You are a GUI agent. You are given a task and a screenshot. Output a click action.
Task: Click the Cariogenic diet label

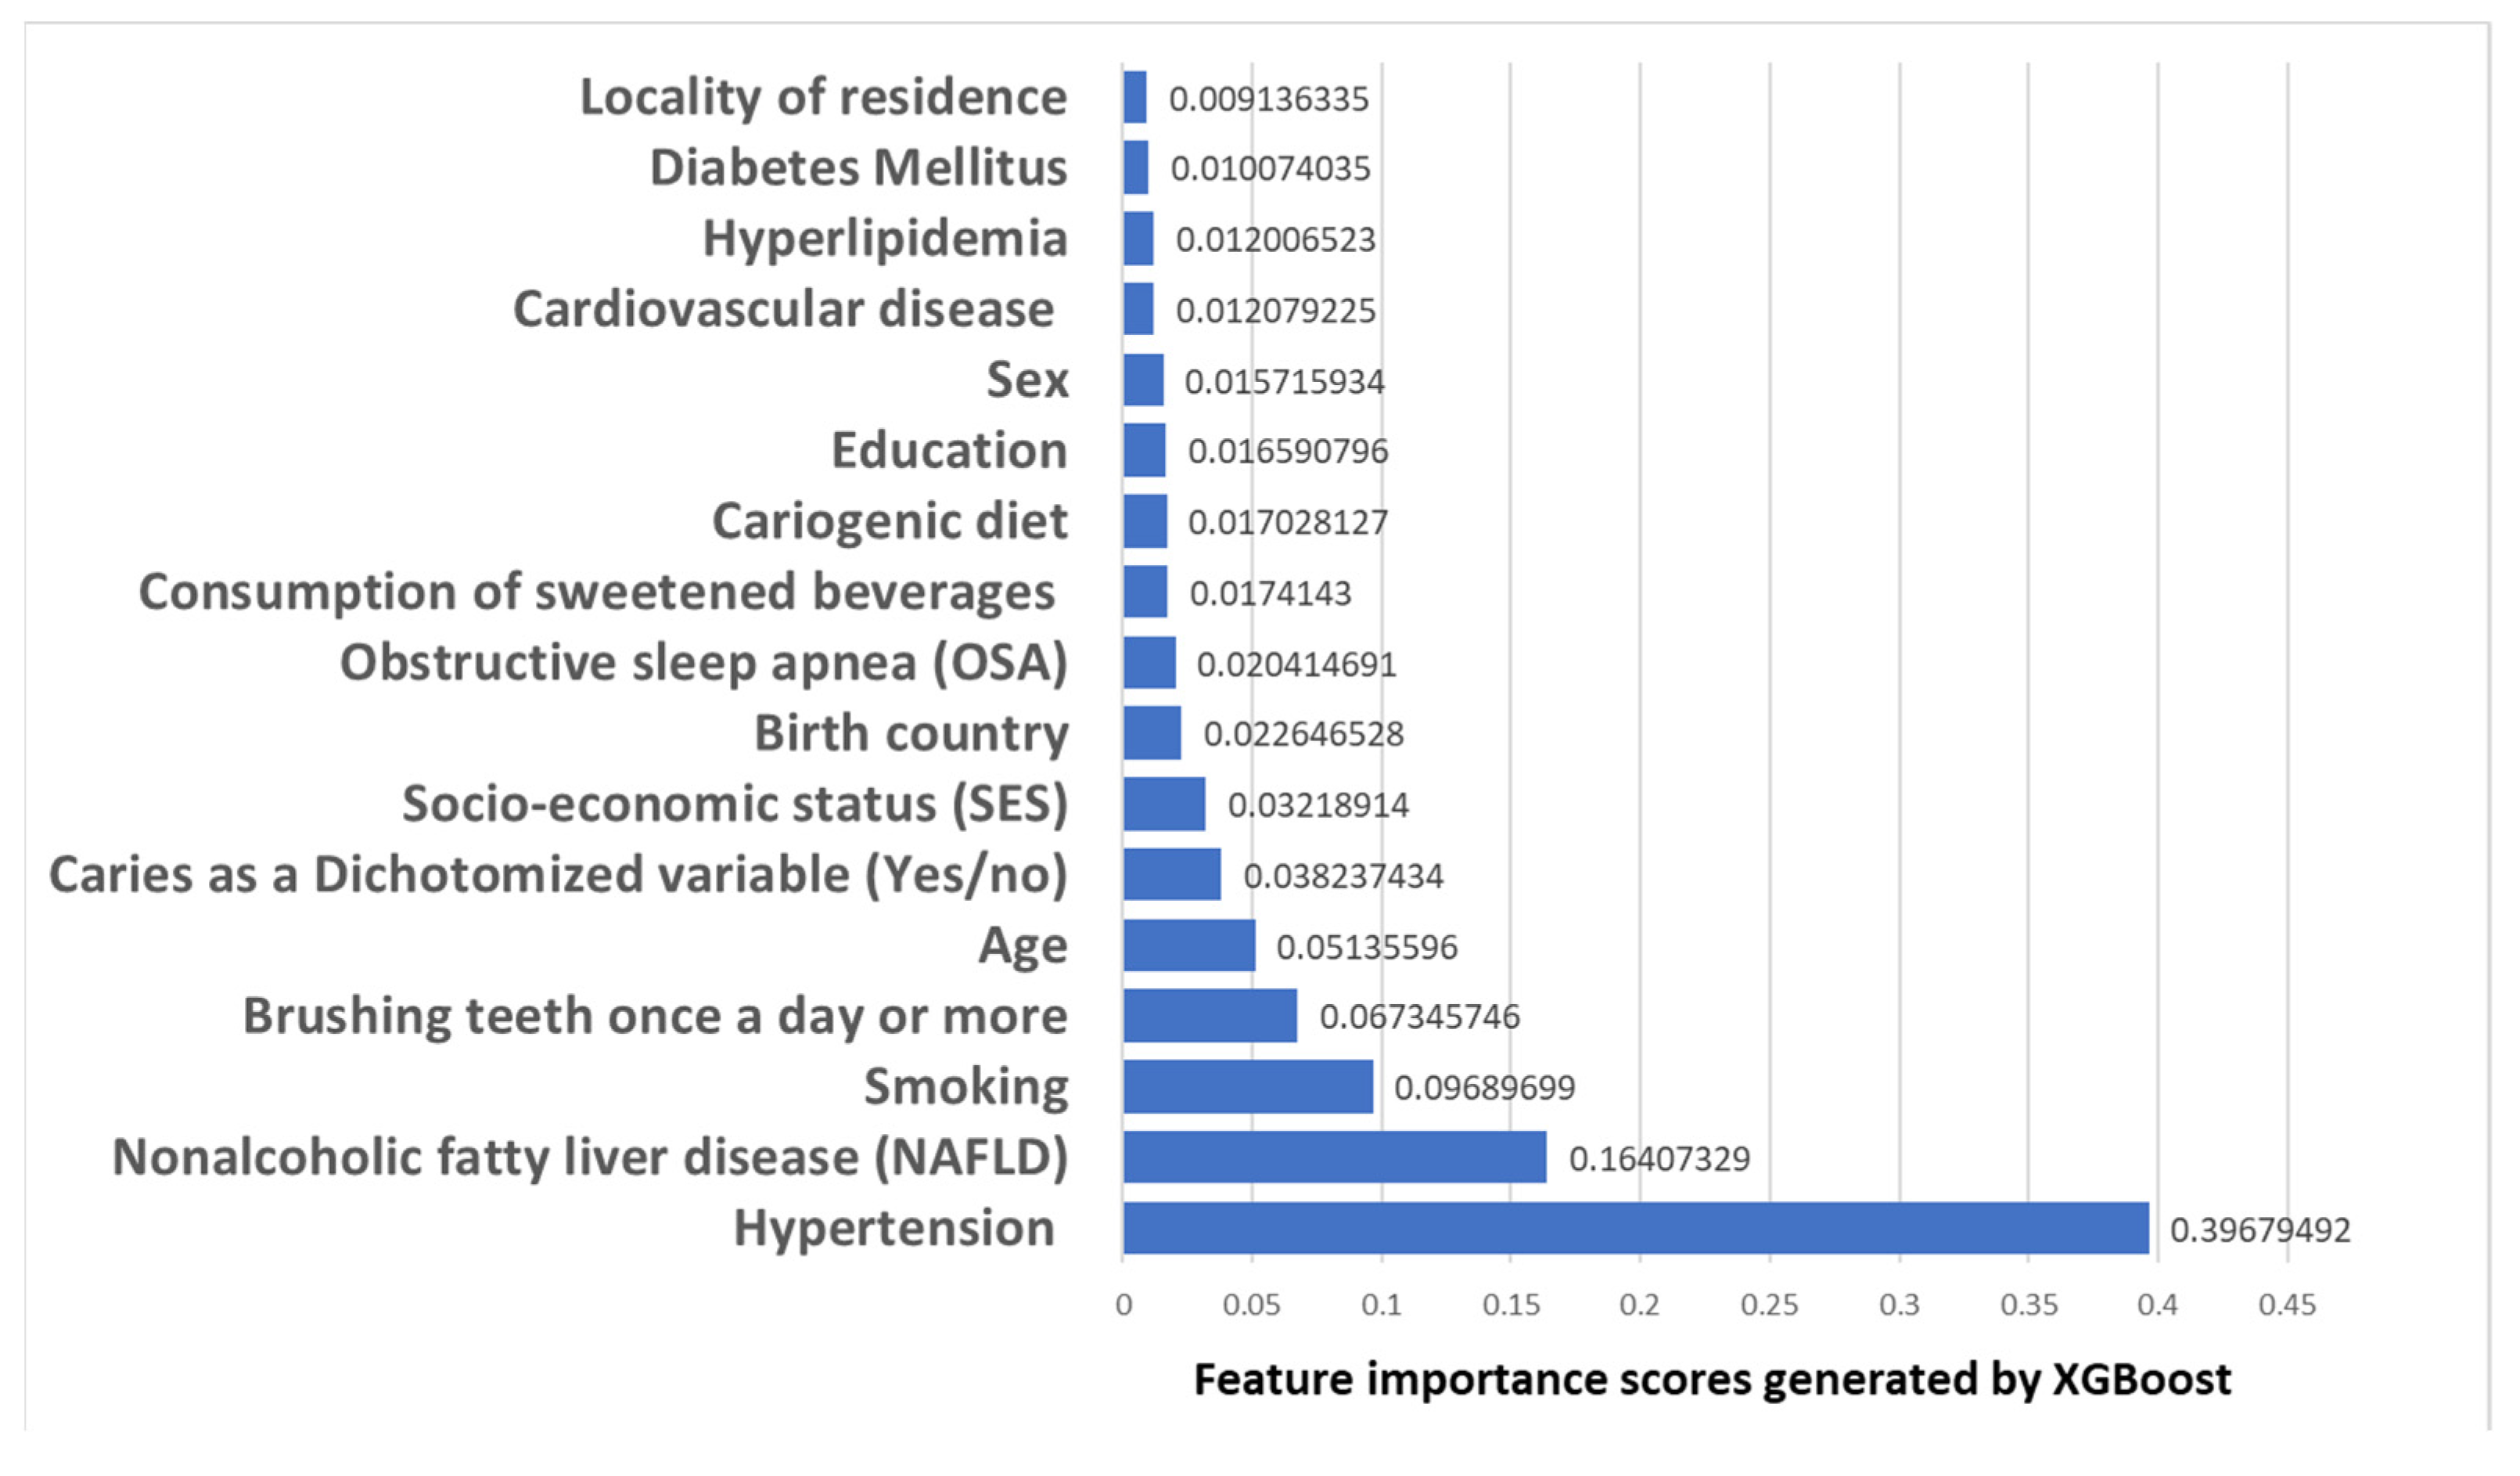(889, 521)
